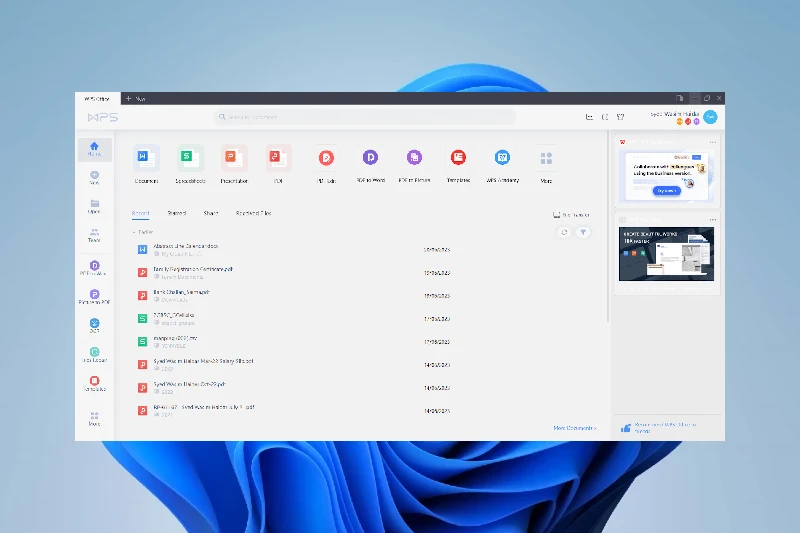Open WPS Academy
This screenshot has width=800, height=533.
click(503, 164)
